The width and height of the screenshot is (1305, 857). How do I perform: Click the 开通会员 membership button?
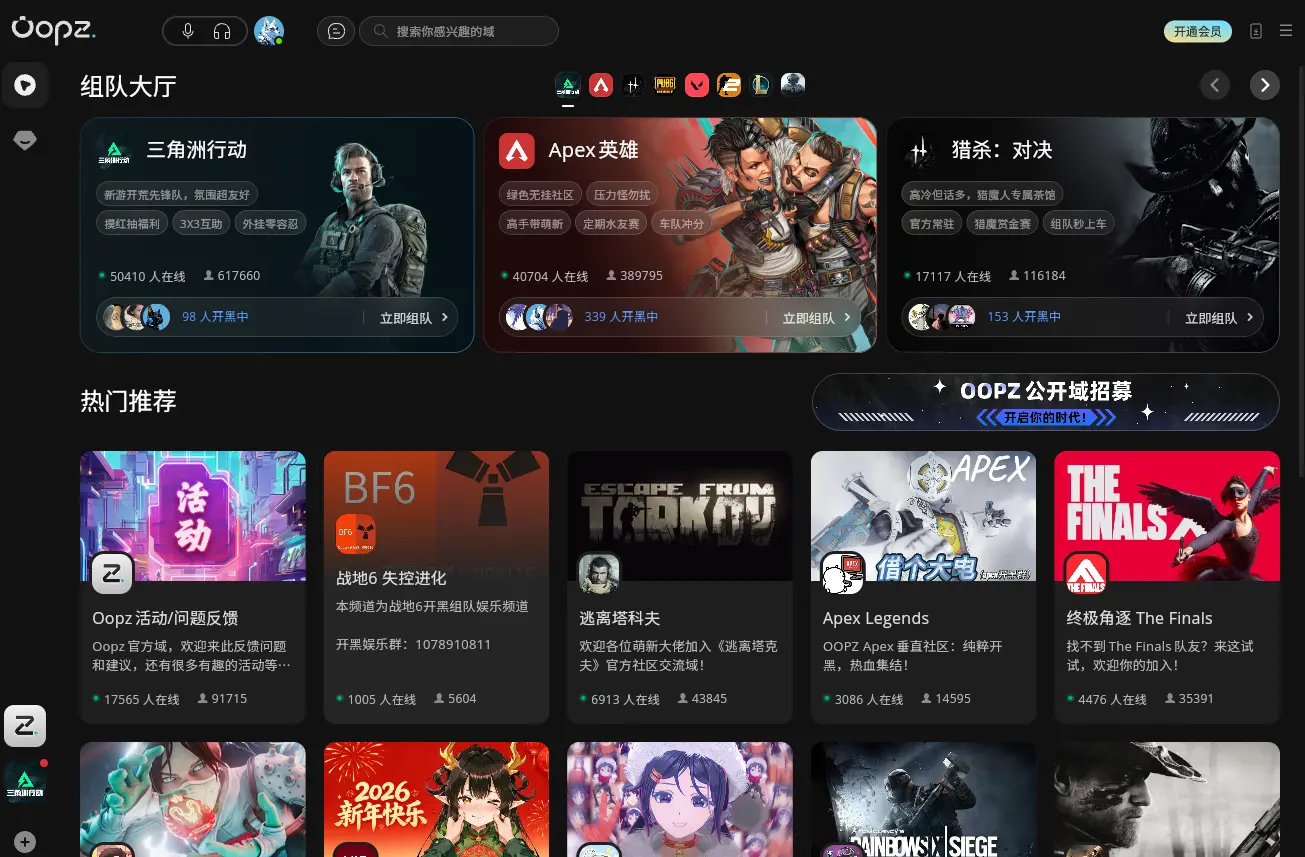point(1197,31)
